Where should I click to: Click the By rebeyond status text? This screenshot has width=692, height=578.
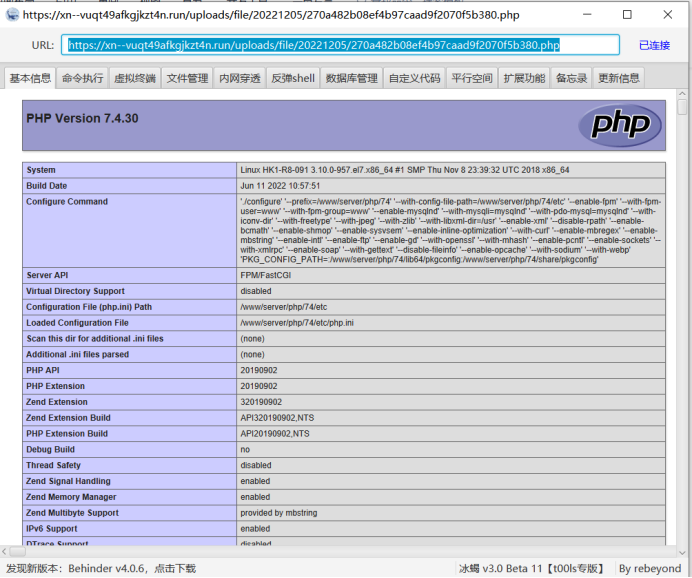650,569
